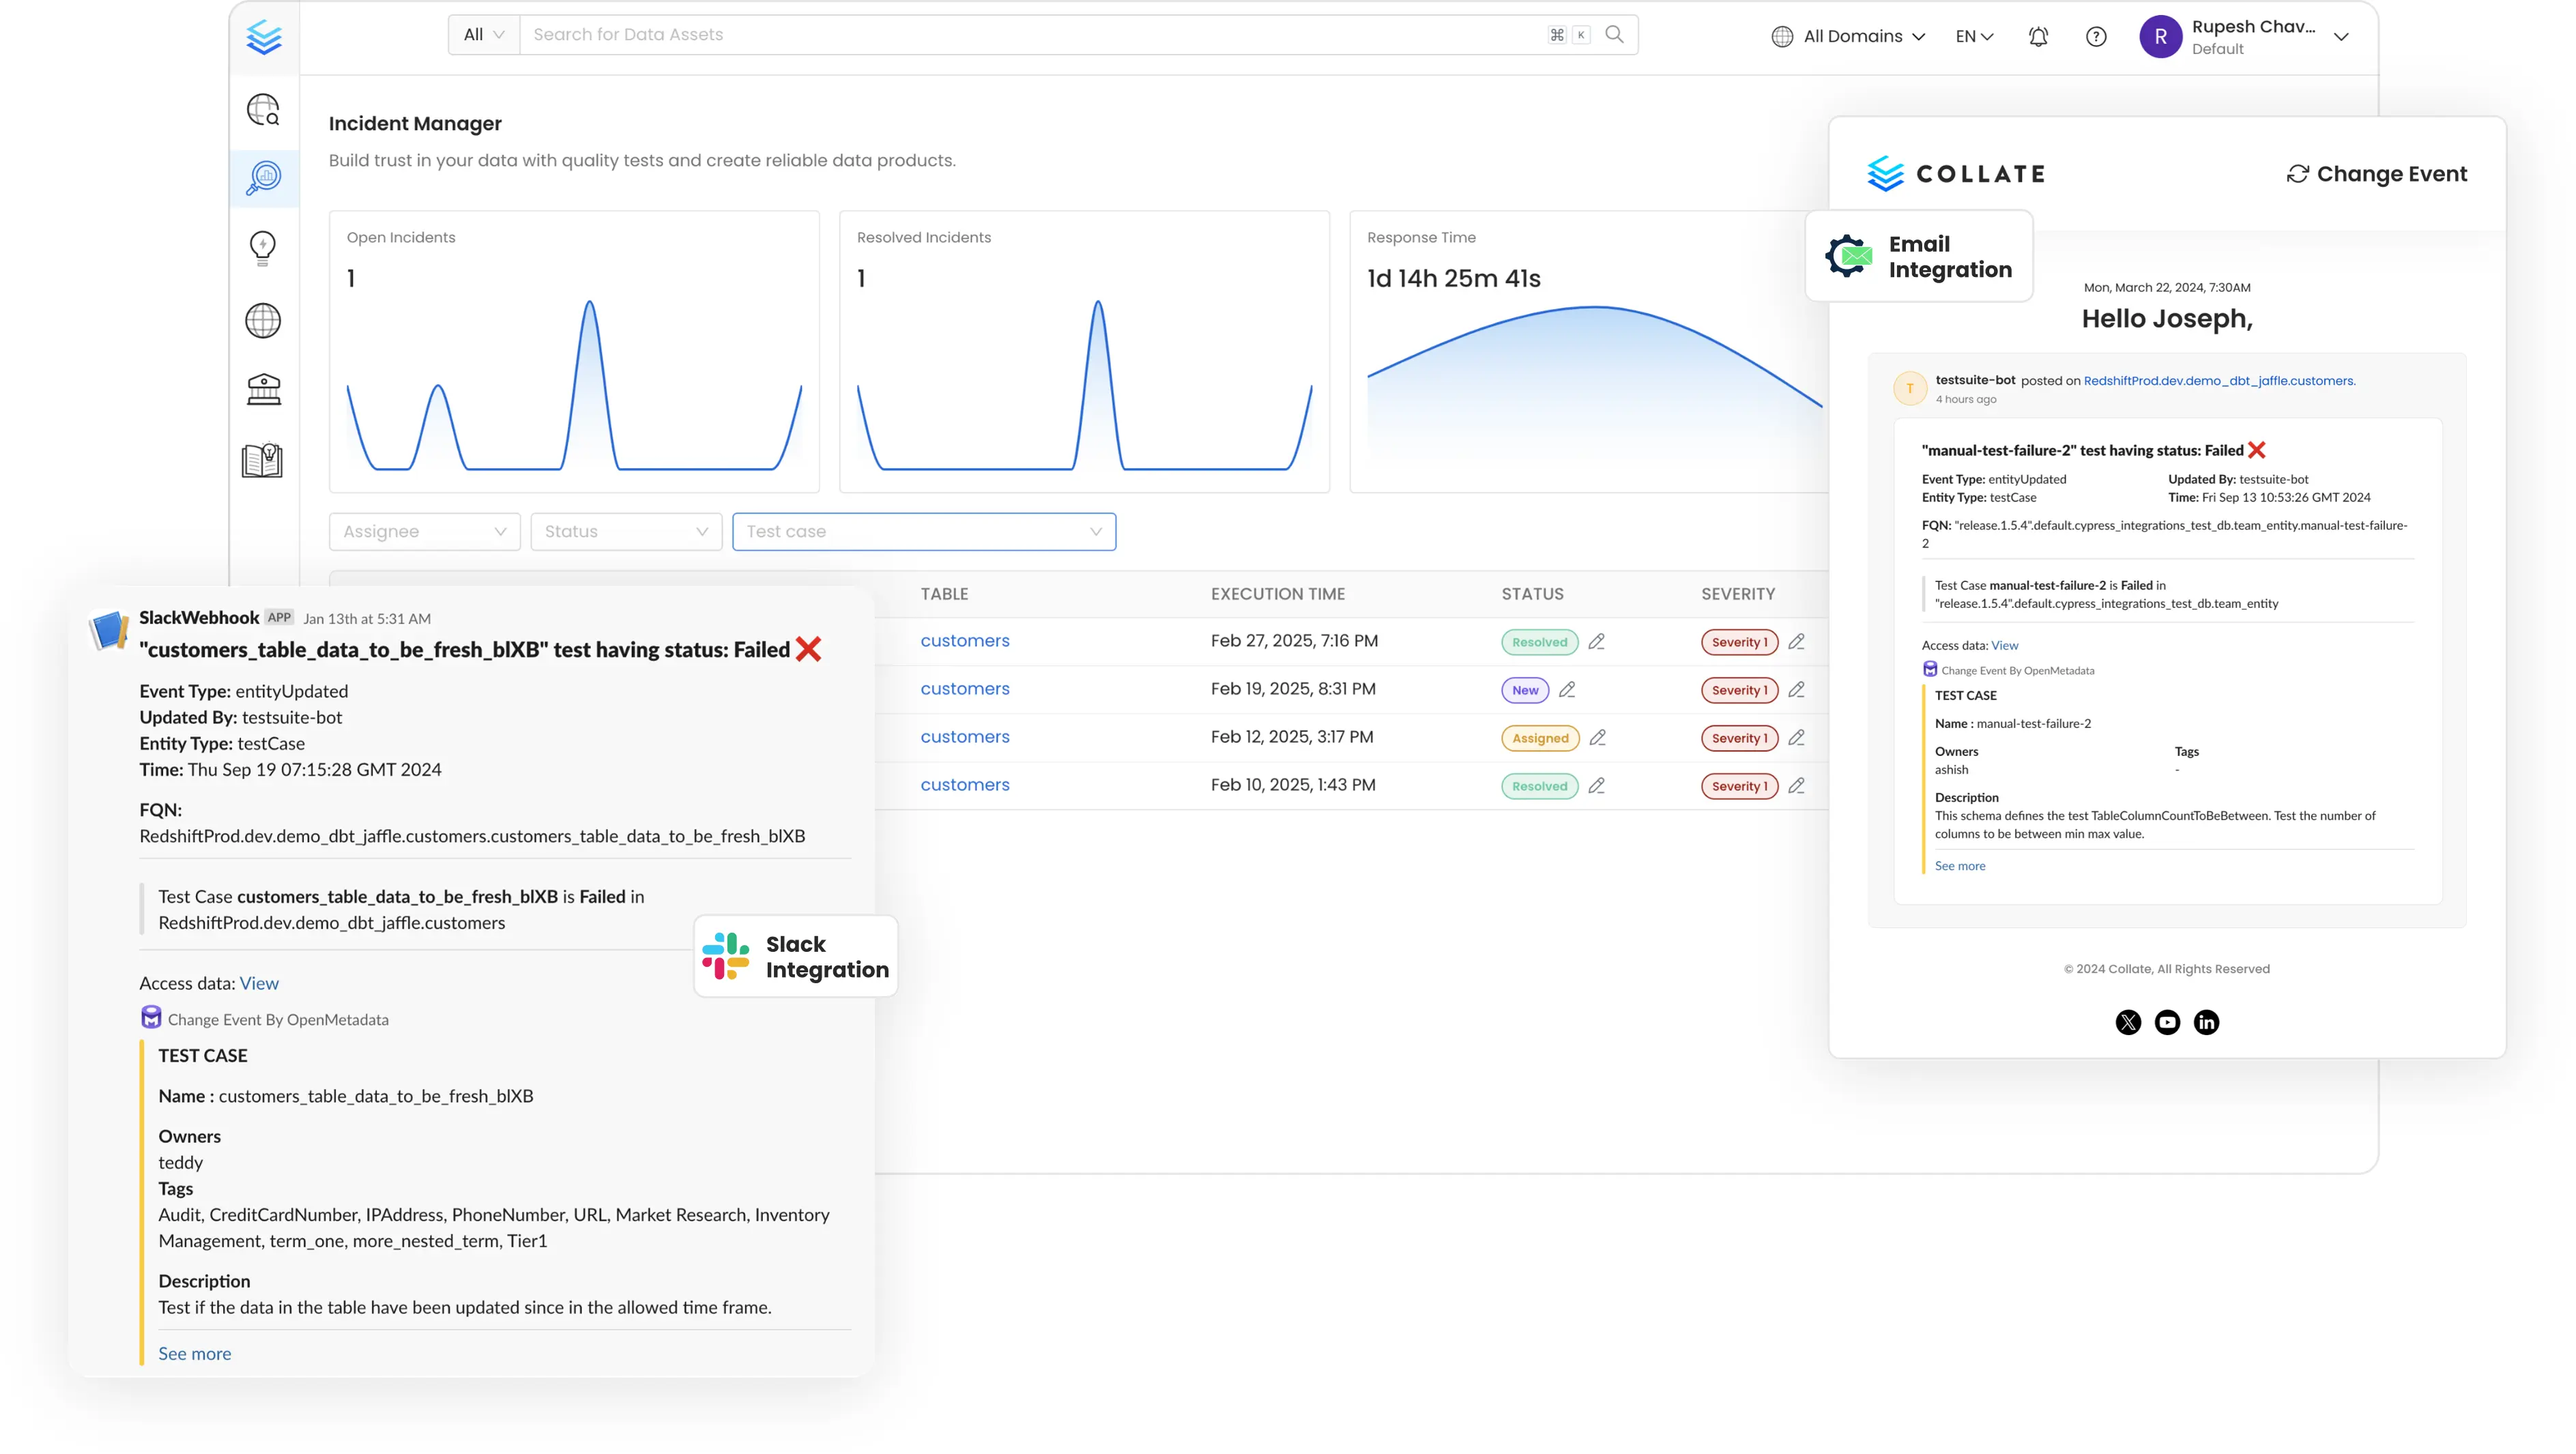Image resolution: width=2576 pixels, height=1454 pixels.
Task: Open the EN language menu
Action: click(x=1974, y=37)
